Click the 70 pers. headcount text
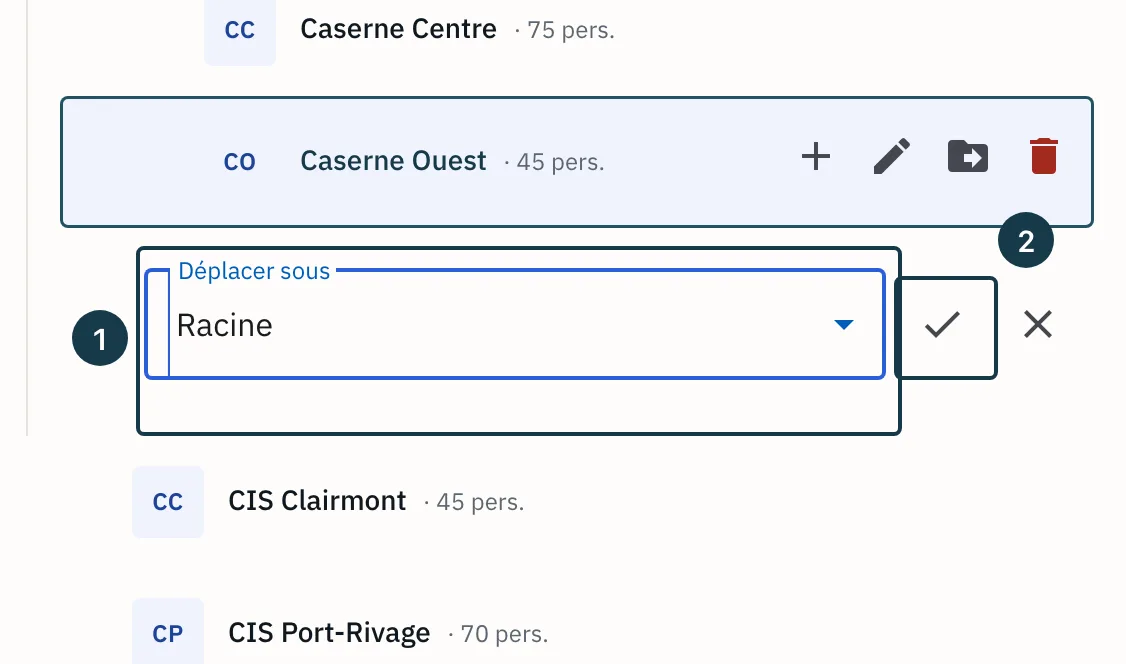 point(504,635)
